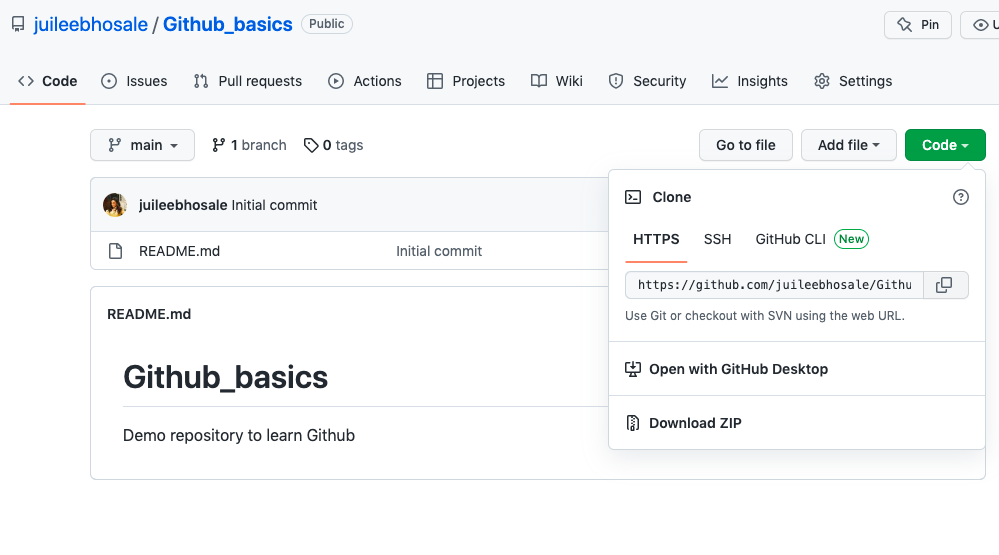Toggle the green Code dropdown button
The width and height of the screenshot is (999, 555).
click(945, 145)
